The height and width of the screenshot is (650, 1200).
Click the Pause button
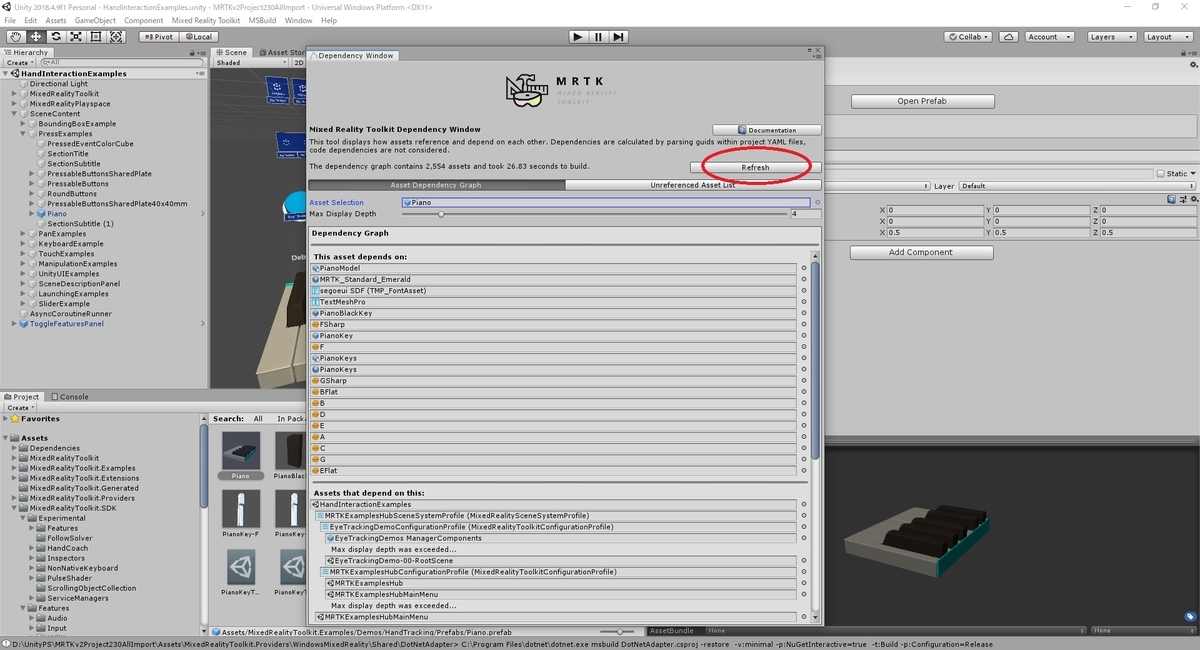pos(598,37)
